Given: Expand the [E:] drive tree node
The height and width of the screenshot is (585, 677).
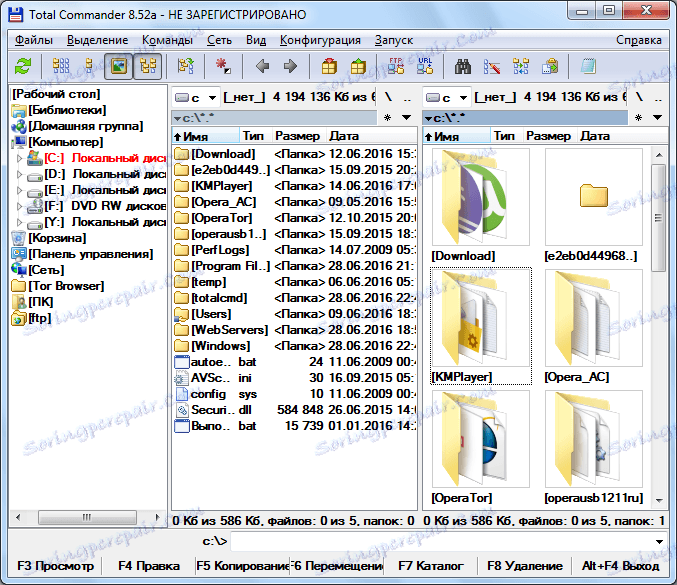Looking at the screenshot, I should tap(19, 190).
